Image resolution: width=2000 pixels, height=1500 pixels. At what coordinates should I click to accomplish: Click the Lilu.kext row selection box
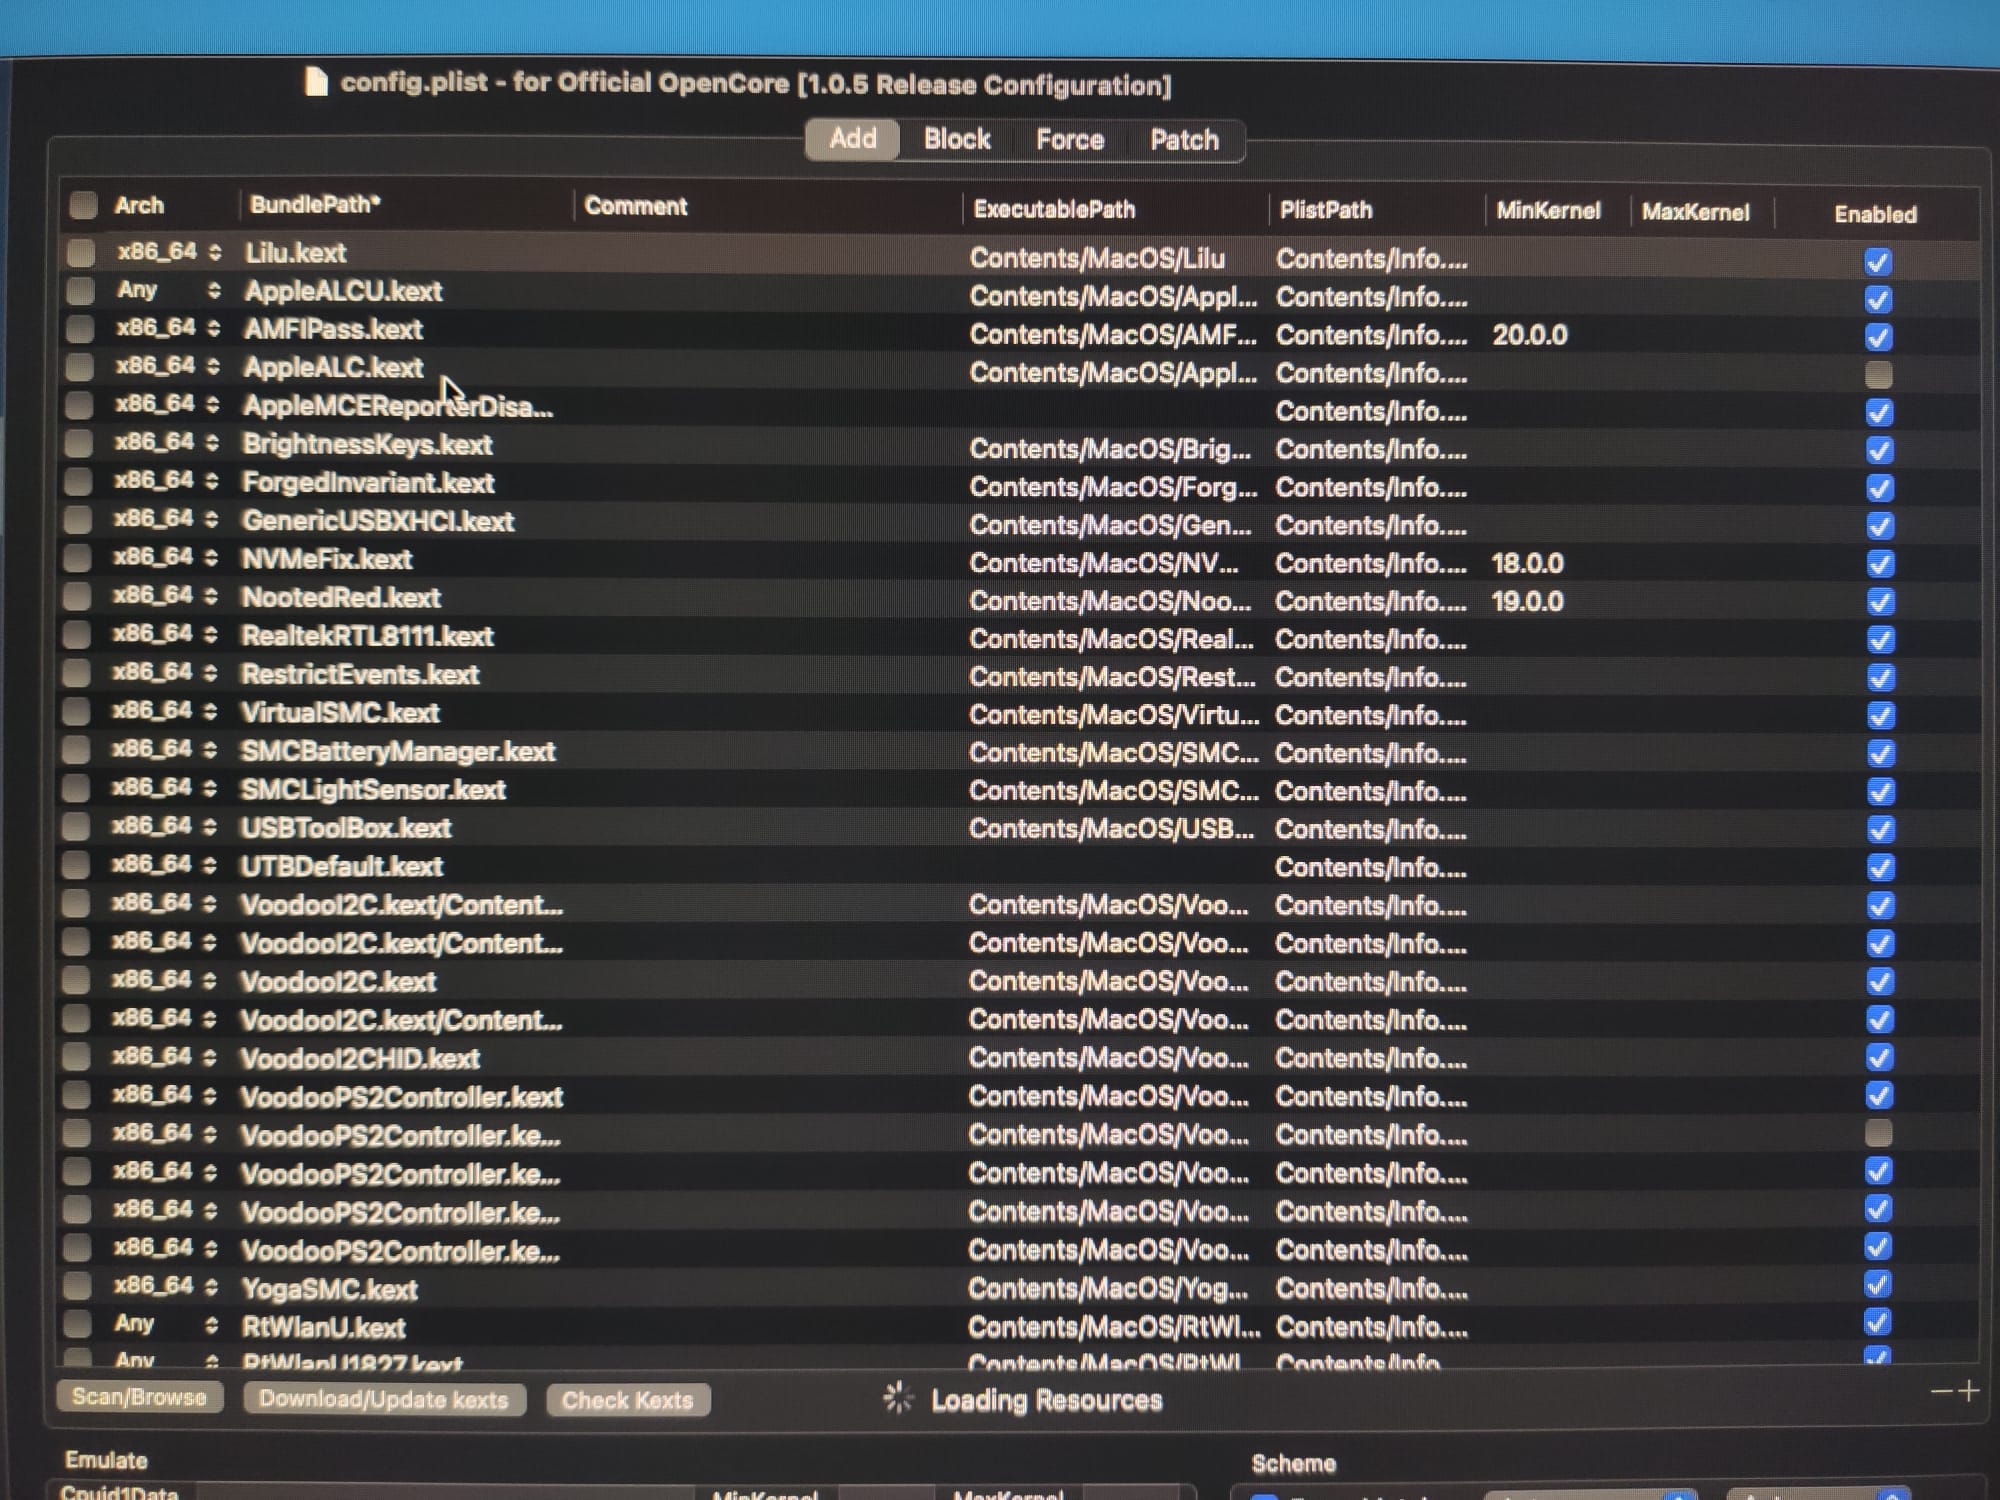point(81,253)
